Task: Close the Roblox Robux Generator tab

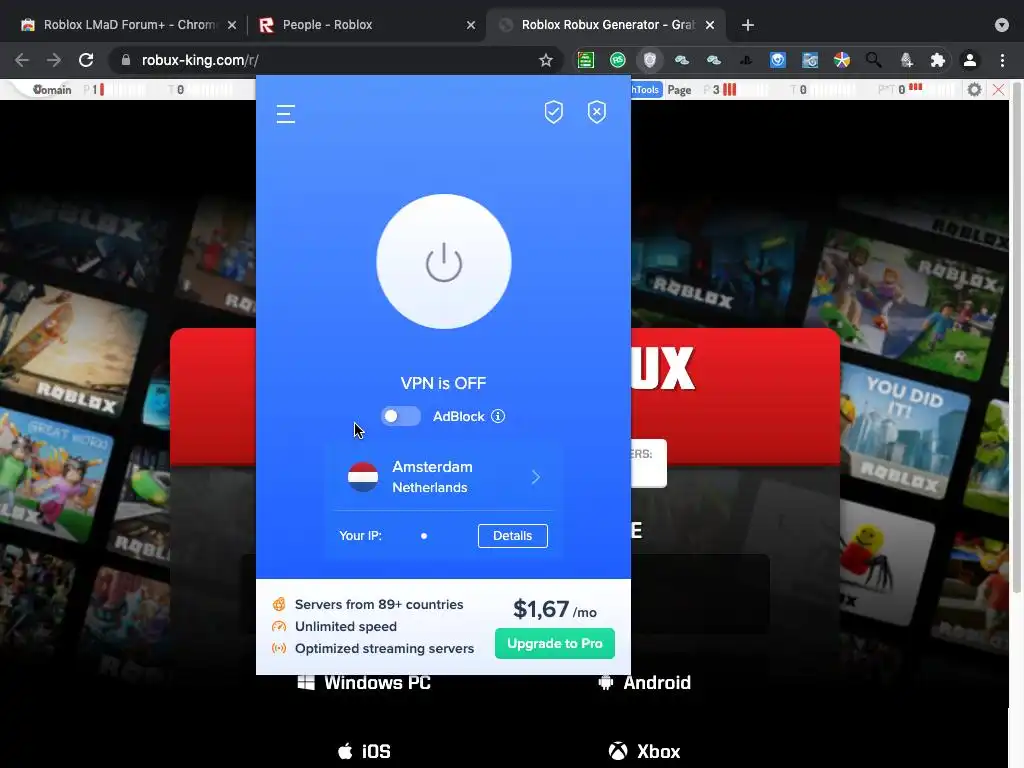Action: 710,25
